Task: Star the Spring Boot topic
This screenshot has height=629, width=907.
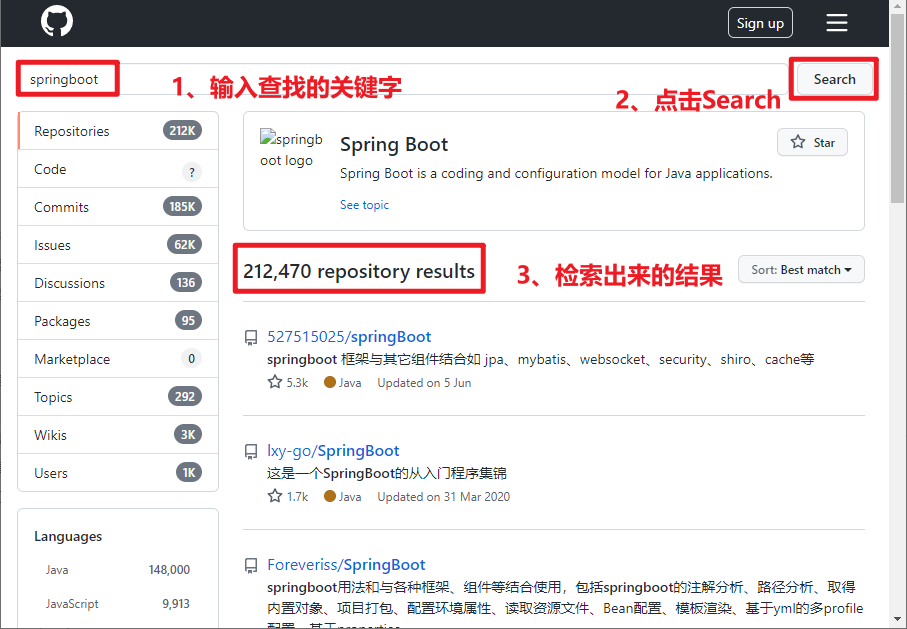Action: 812,142
